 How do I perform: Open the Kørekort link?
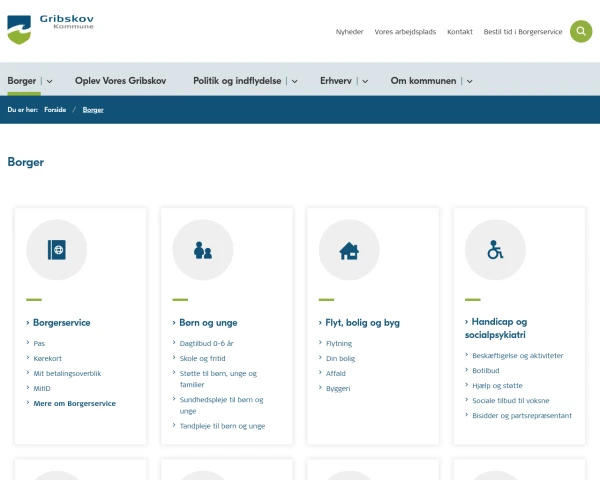(x=47, y=358)
